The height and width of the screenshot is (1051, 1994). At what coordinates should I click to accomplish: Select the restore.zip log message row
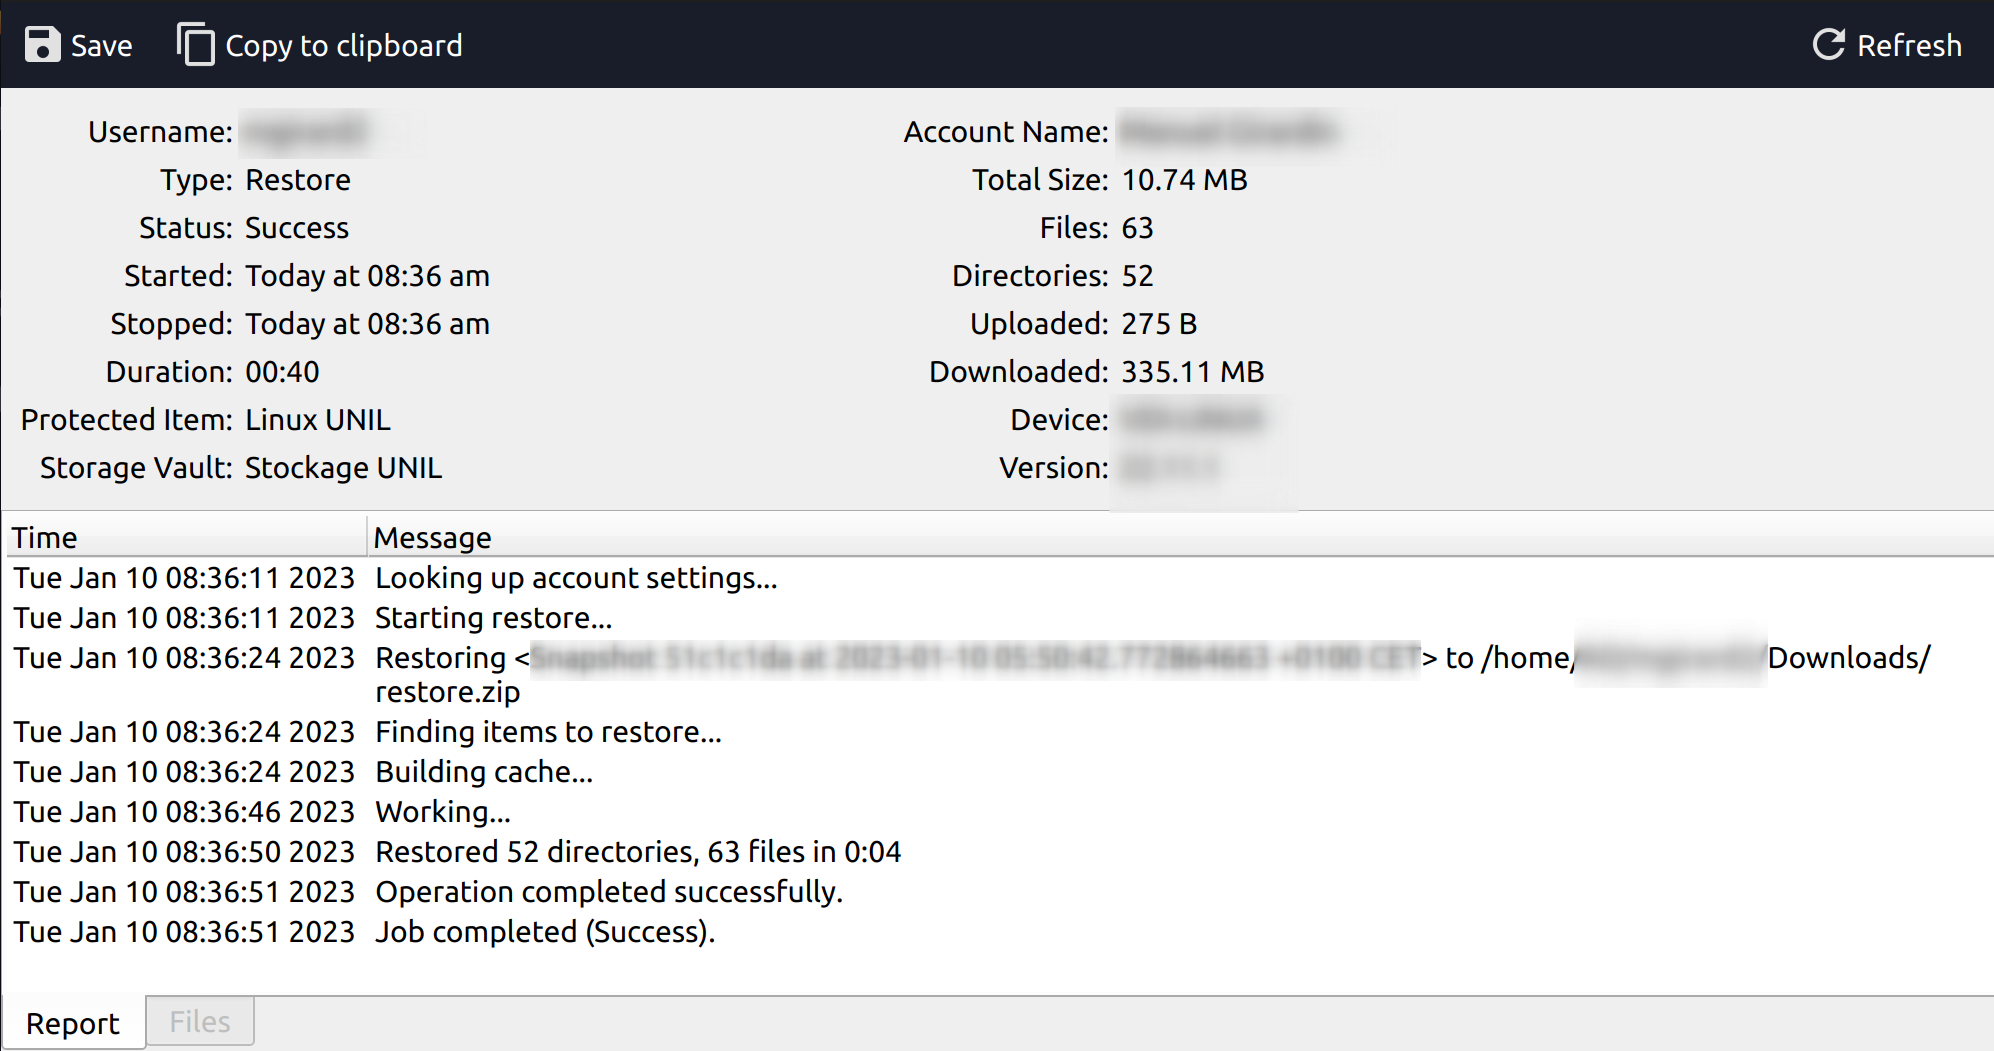447,691
